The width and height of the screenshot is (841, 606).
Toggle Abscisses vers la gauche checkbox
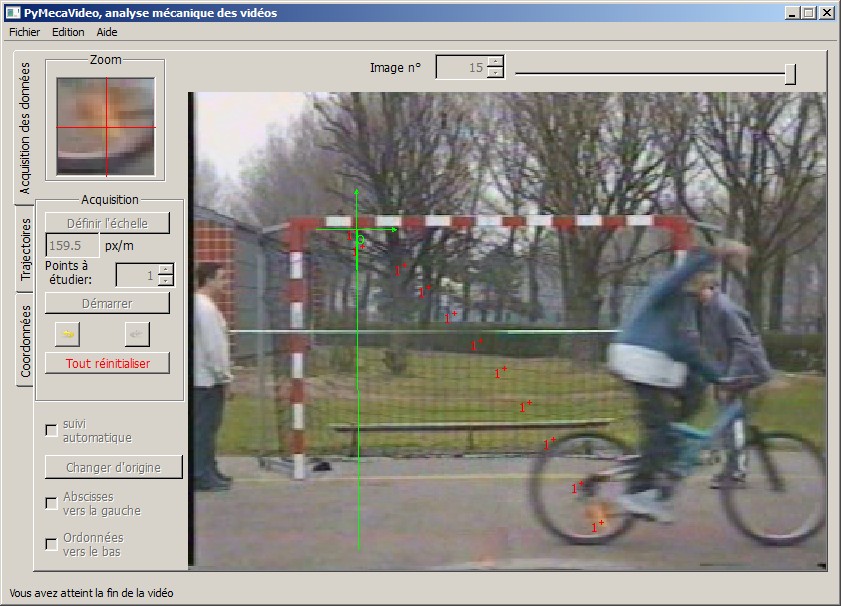click(x=51, y=503)
